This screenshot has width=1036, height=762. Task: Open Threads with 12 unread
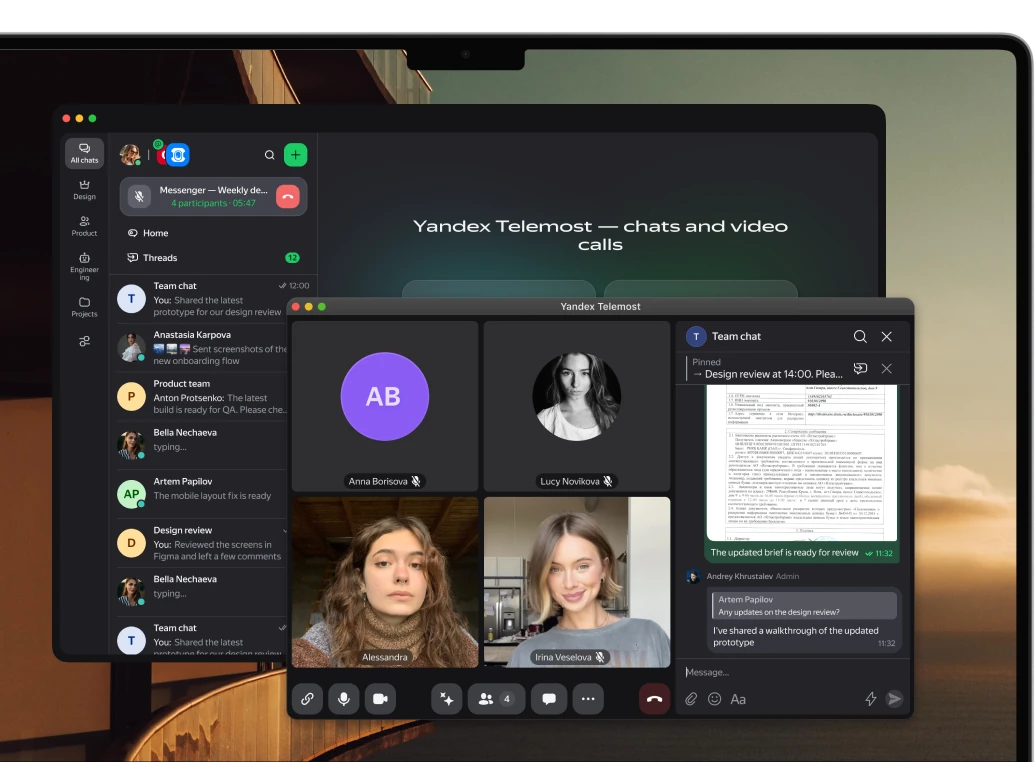click(x=213, y=258)
